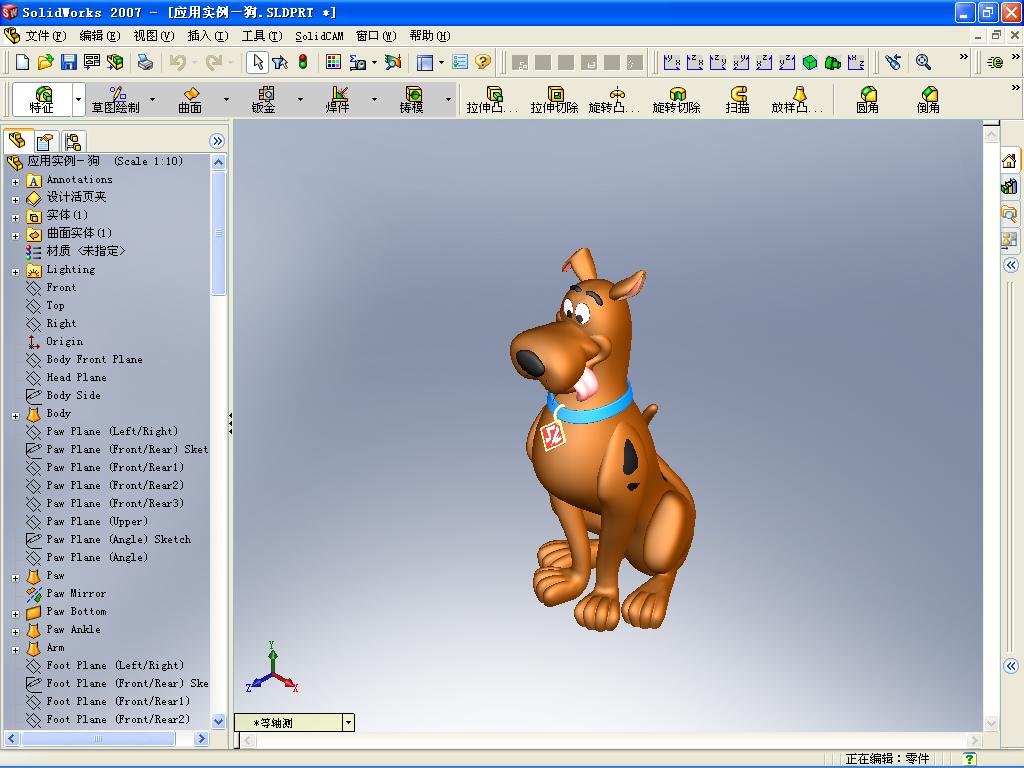Open the 视图(V) menu
This screenshot has width=1024, height=768.
[153, 36]
